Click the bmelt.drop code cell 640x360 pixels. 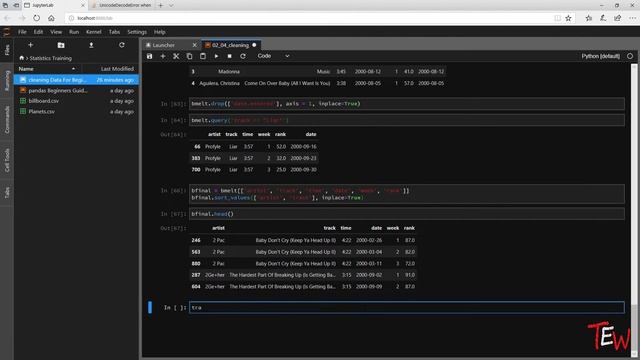407,104
